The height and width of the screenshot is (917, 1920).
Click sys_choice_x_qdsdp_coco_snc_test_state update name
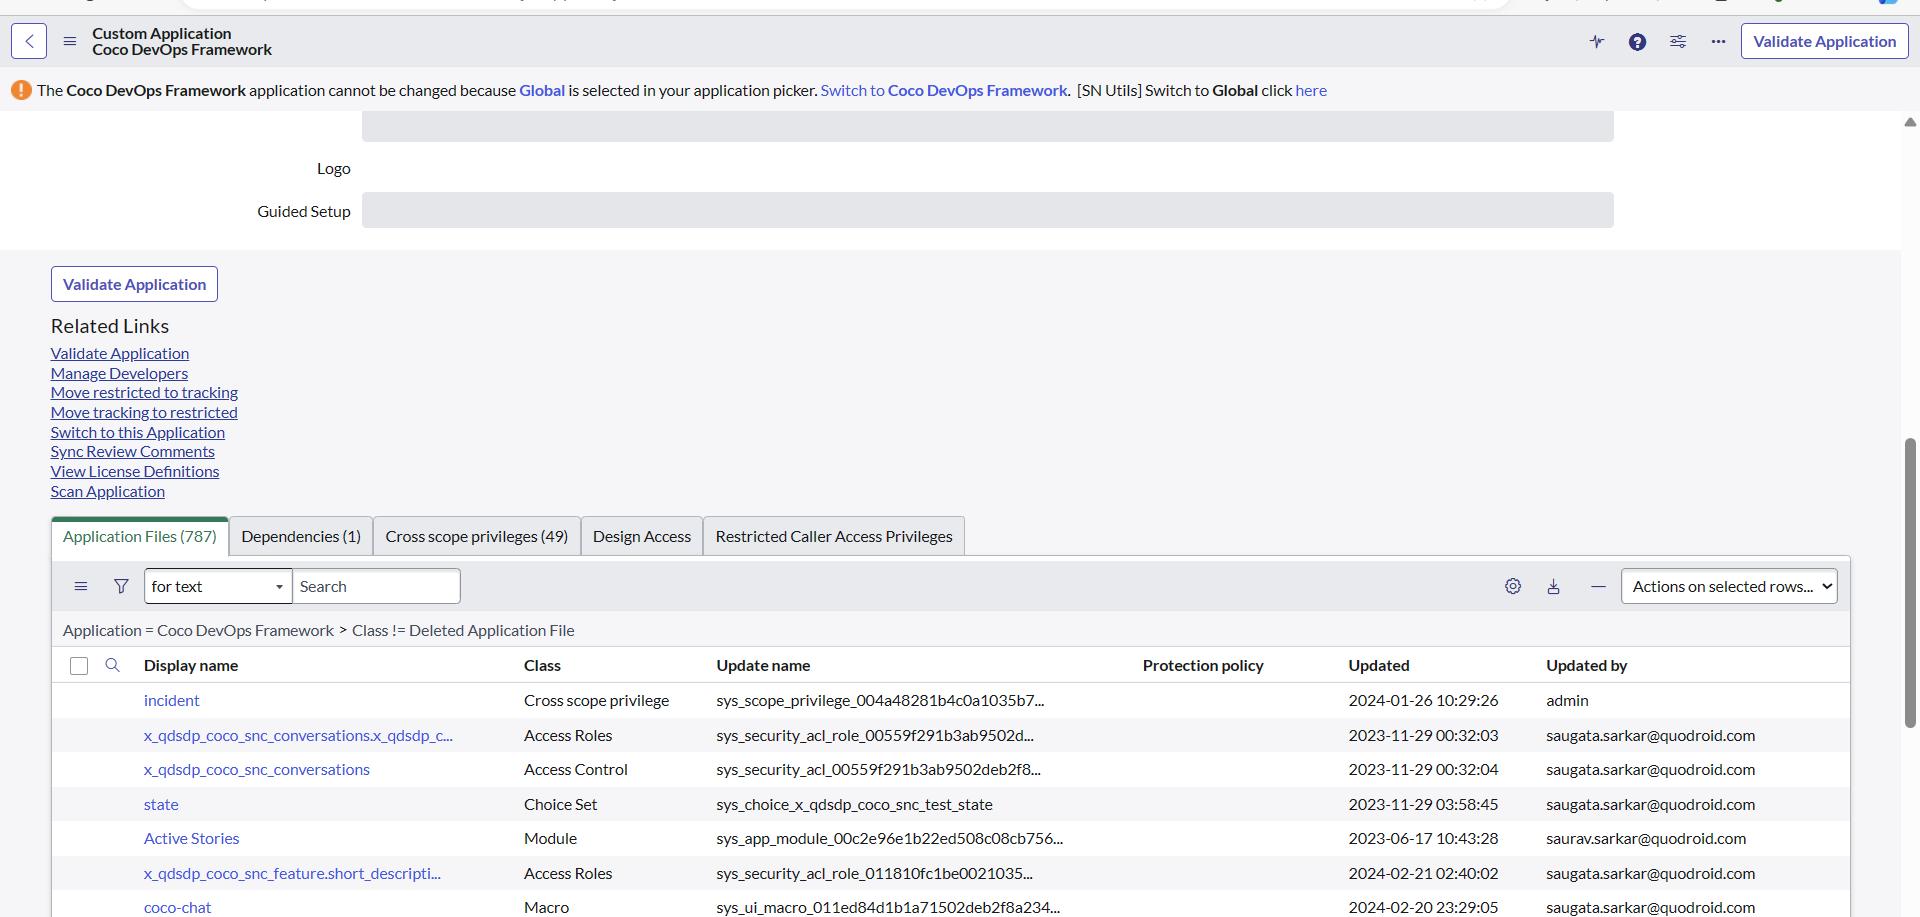tap(854, 804)
